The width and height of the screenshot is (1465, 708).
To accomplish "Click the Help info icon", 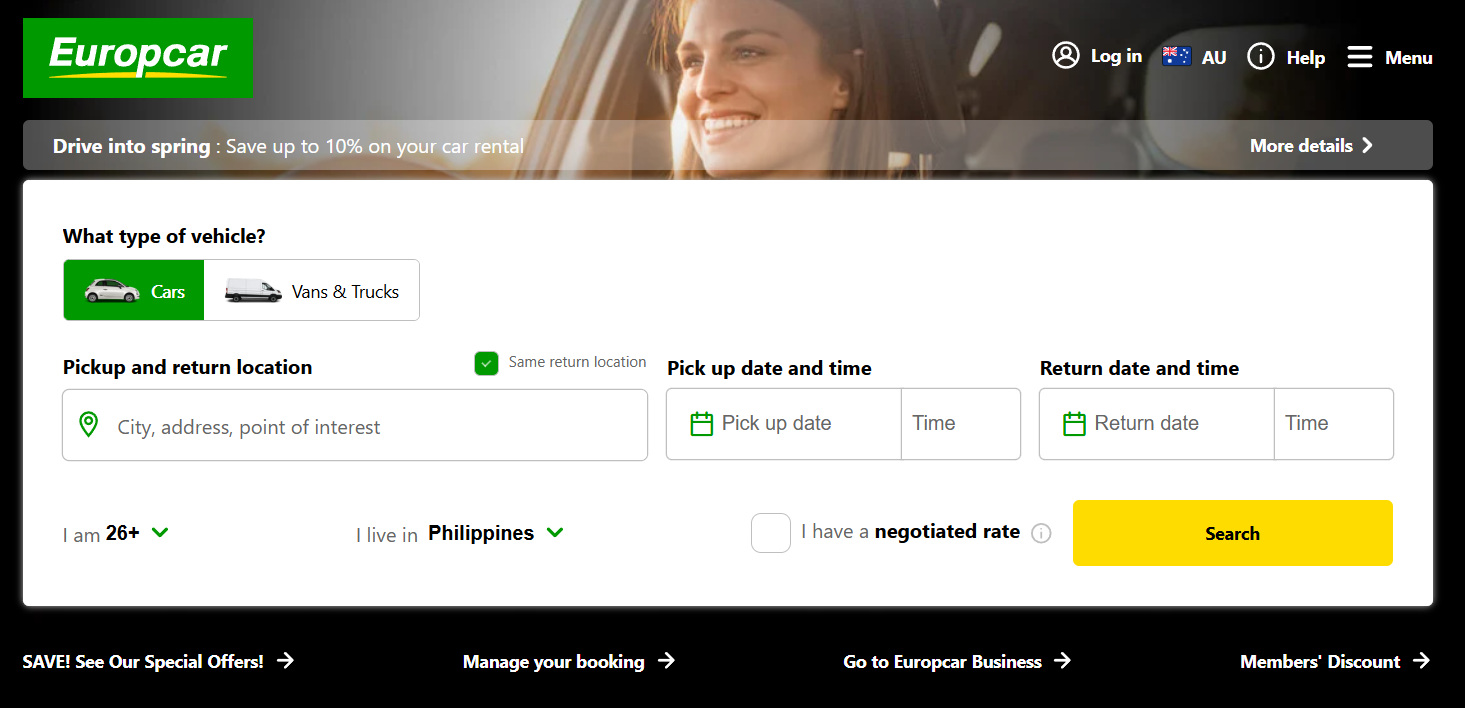I will [x=1260, y=57].
